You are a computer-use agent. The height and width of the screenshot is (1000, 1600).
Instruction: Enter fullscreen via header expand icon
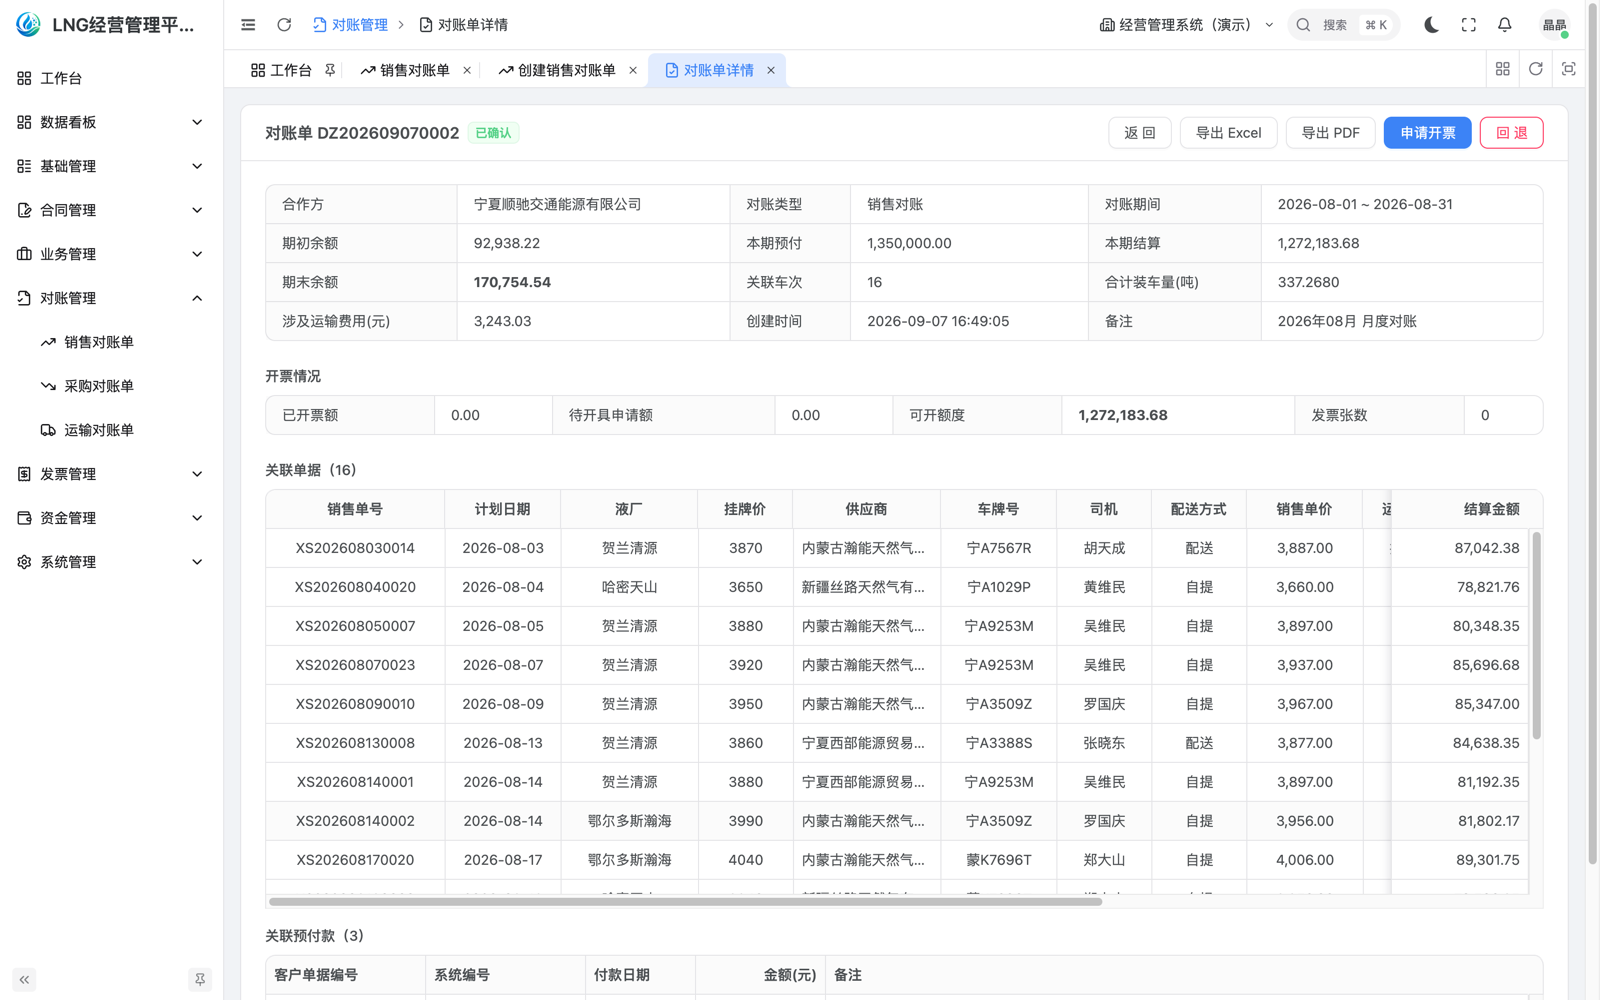(x=1468, y=25)
